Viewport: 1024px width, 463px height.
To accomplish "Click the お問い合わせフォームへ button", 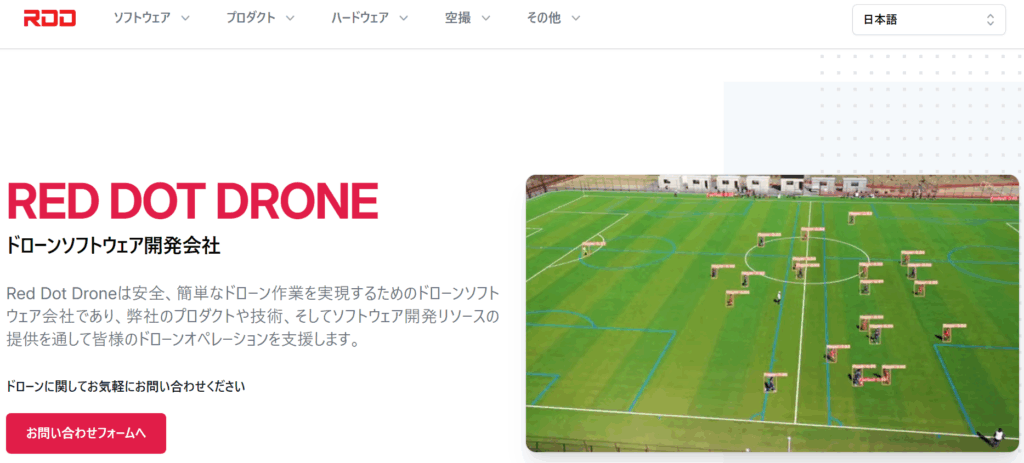I will pyautogui.click(x=86, y=433).
